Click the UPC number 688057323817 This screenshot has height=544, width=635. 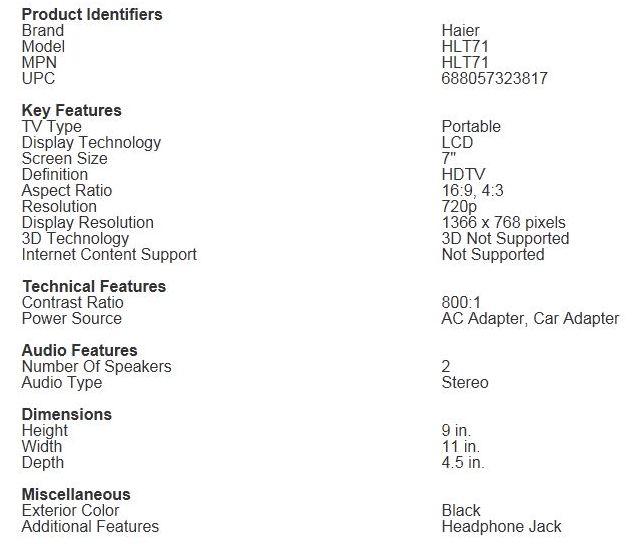pyautogui.click(x=494, y=78)
